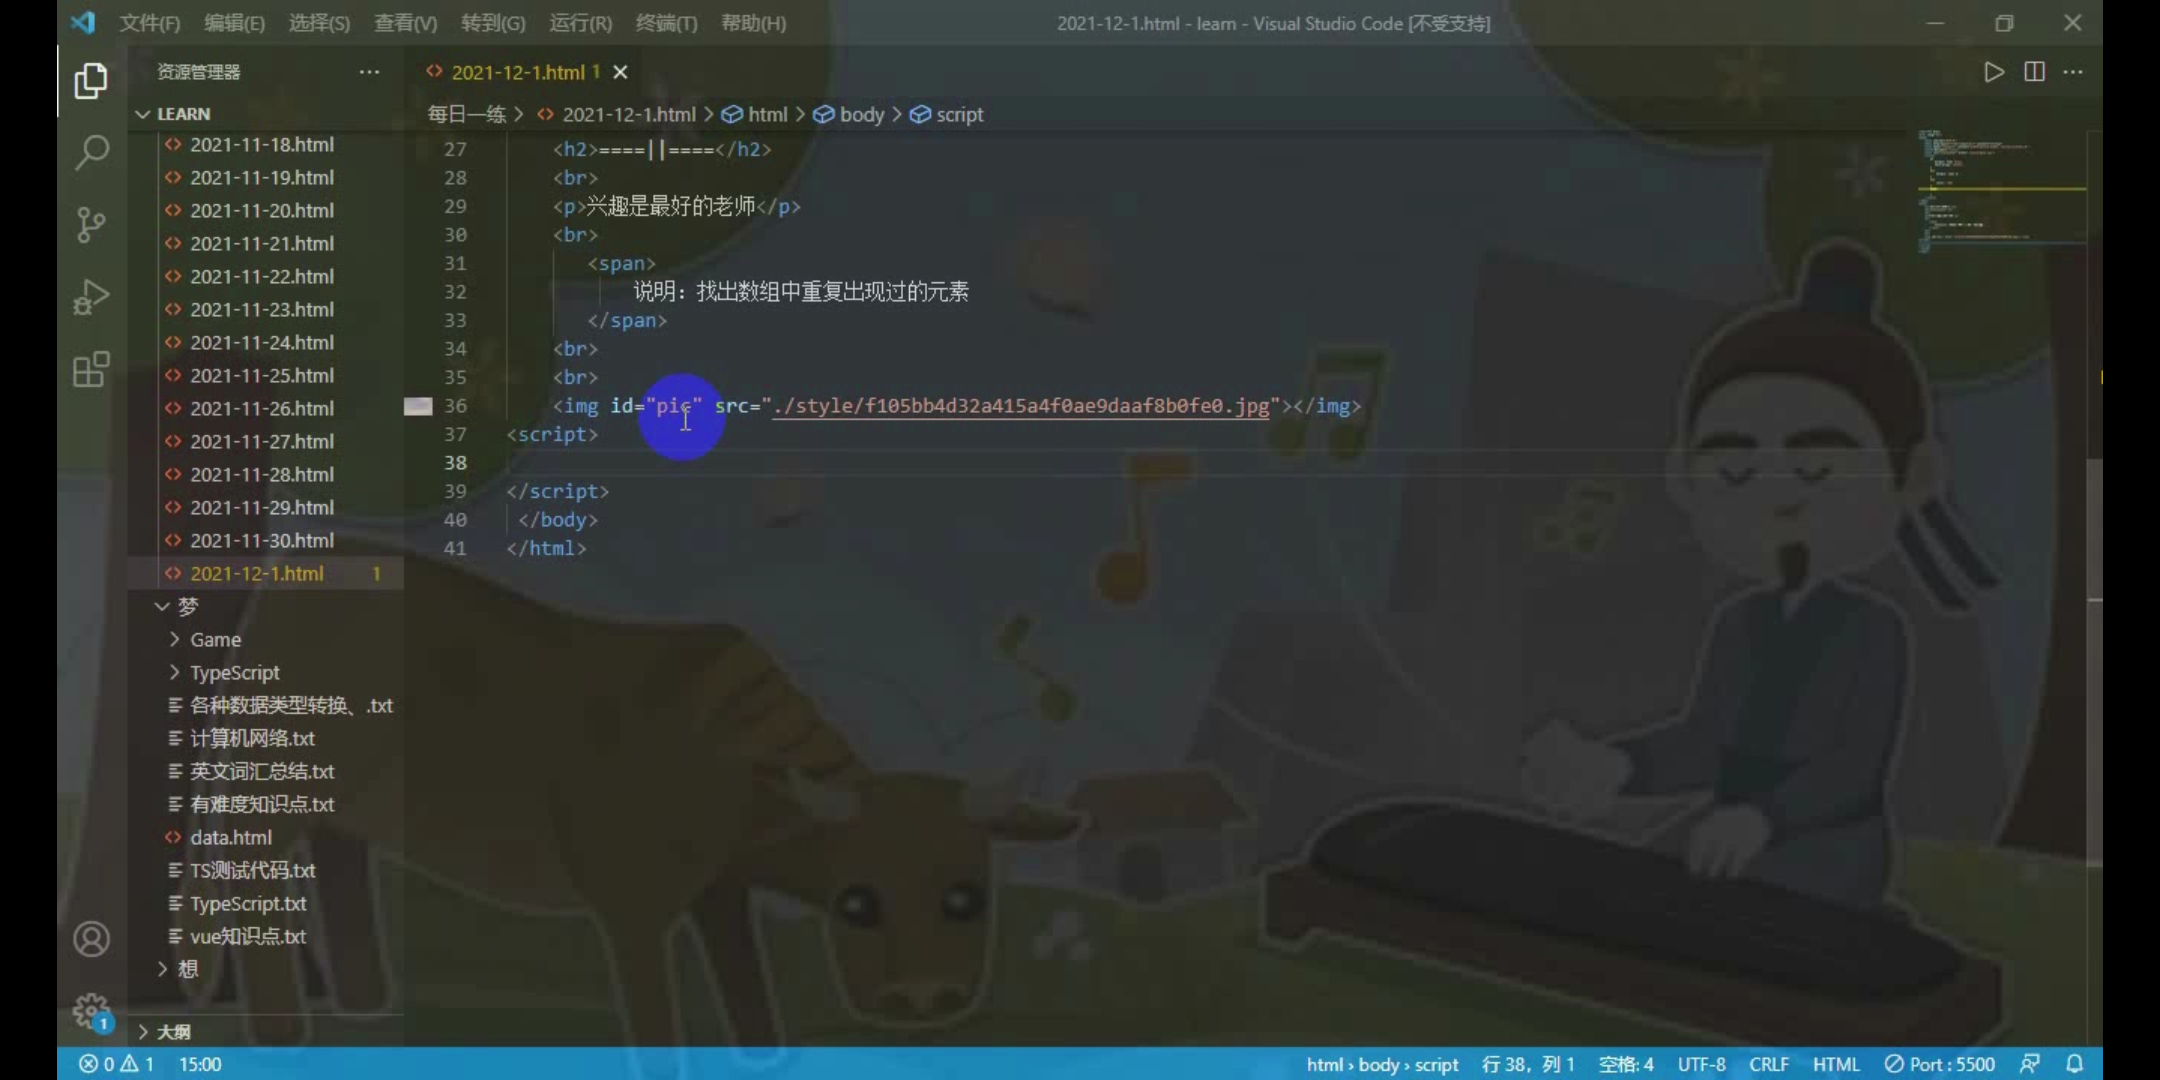
Task: Click CRLF in the status bar
Action: pyautogui.click(x=1770, y=1063)
